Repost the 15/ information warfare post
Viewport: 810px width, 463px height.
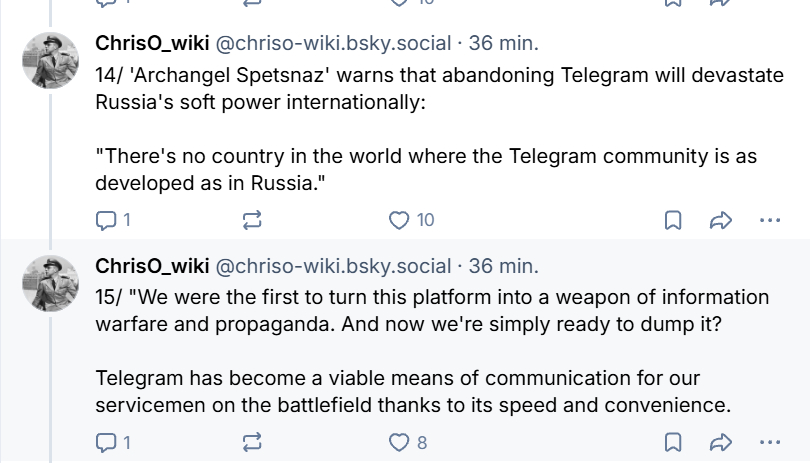pos(252,442)
